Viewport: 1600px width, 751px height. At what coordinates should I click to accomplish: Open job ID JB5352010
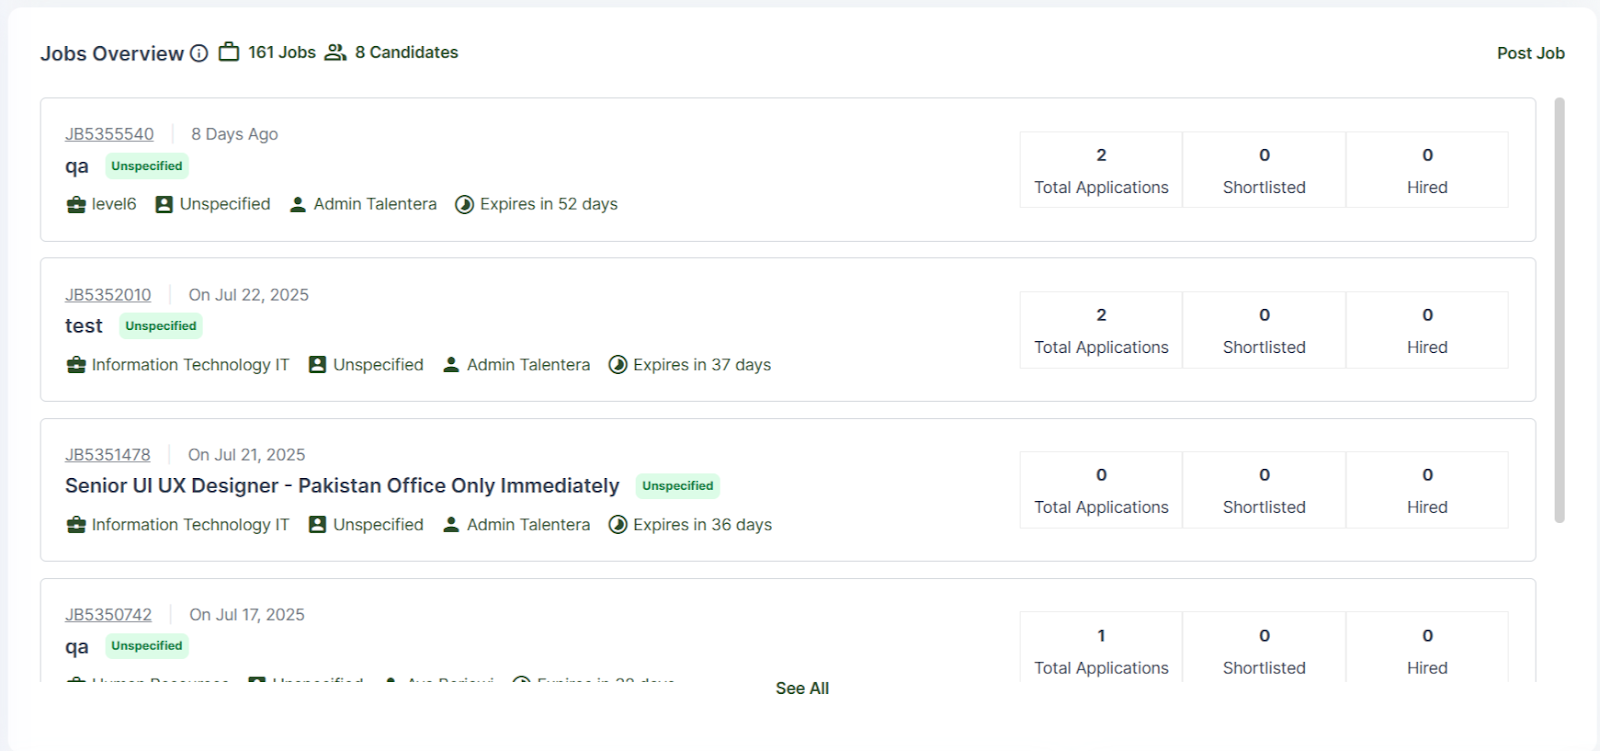coord(108,295)
